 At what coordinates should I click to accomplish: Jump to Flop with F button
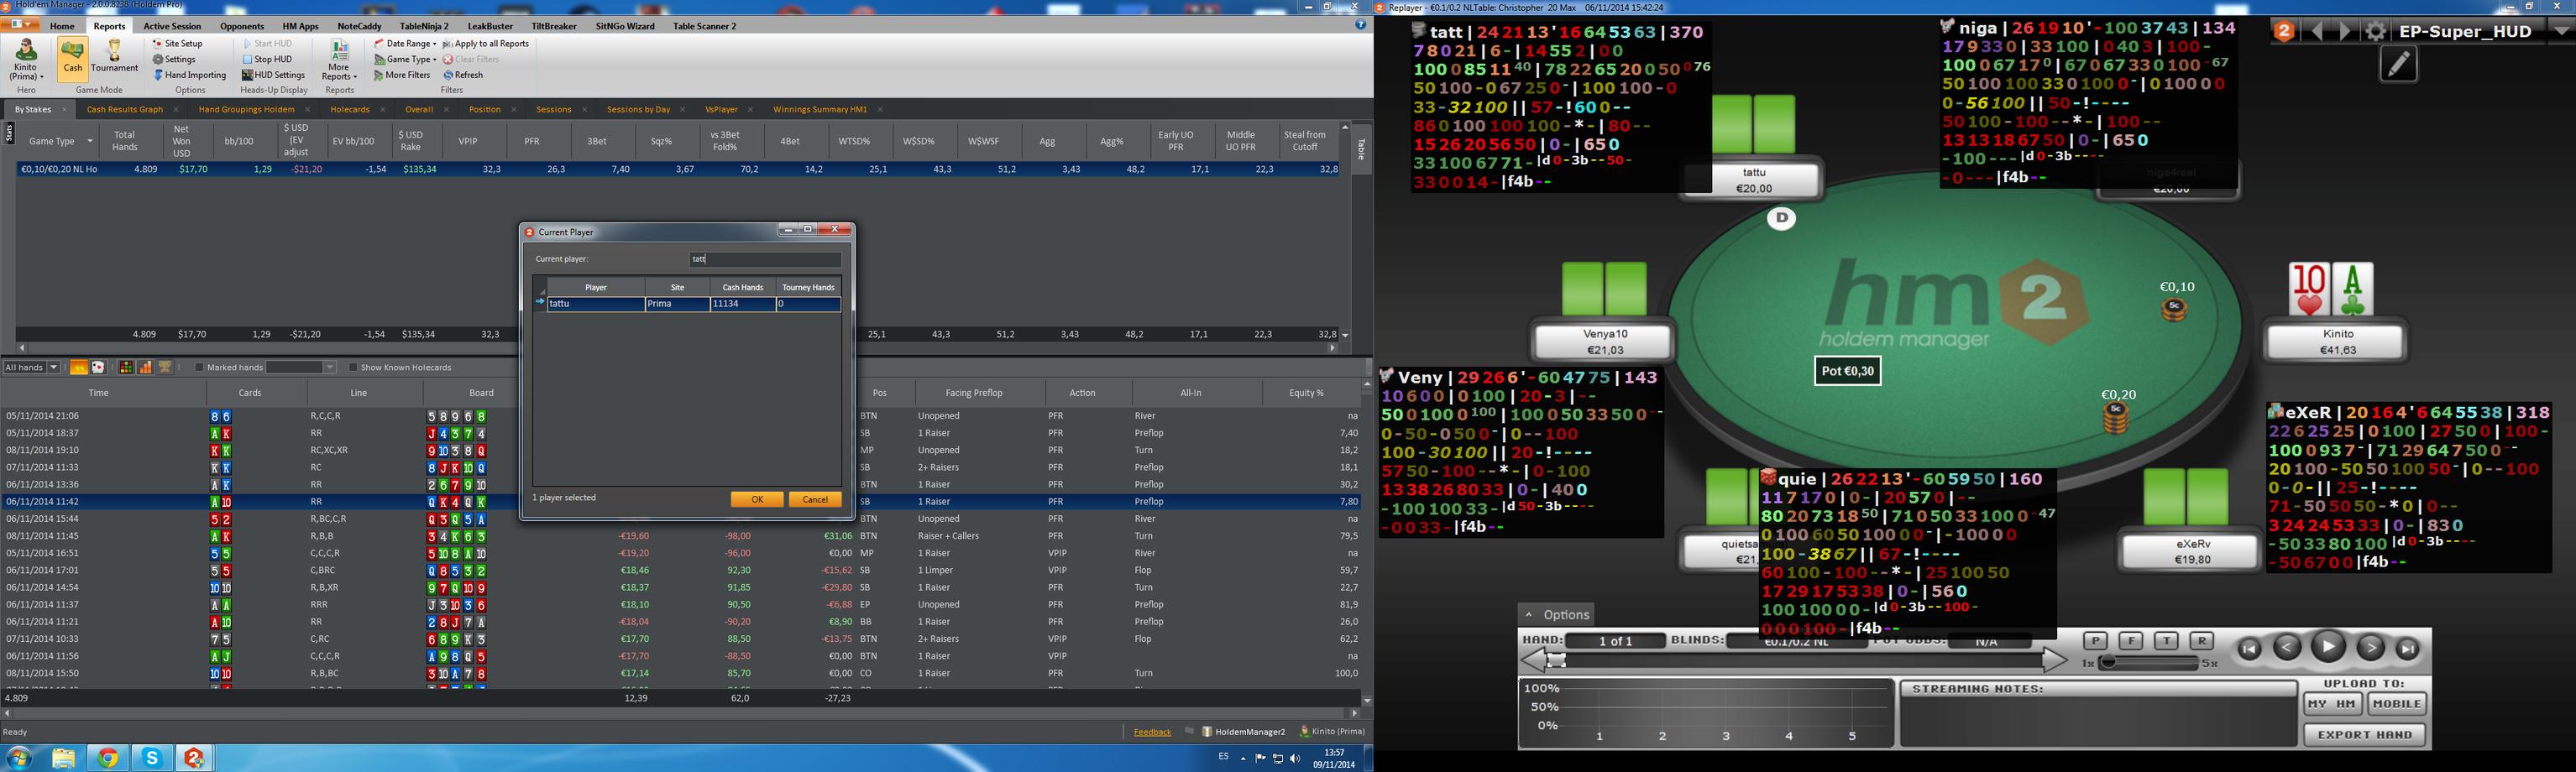coord(2131,641)
